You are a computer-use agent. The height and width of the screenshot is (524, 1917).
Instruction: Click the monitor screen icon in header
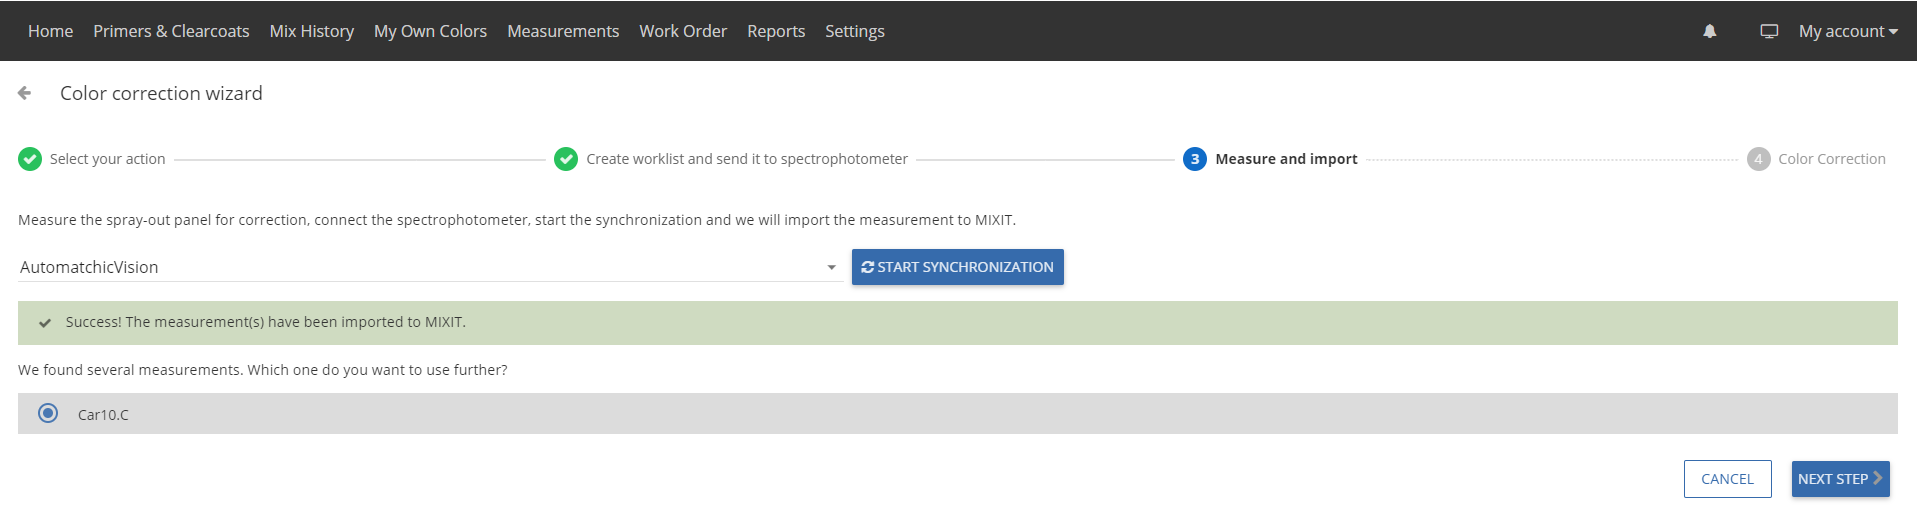[1769, 31]
